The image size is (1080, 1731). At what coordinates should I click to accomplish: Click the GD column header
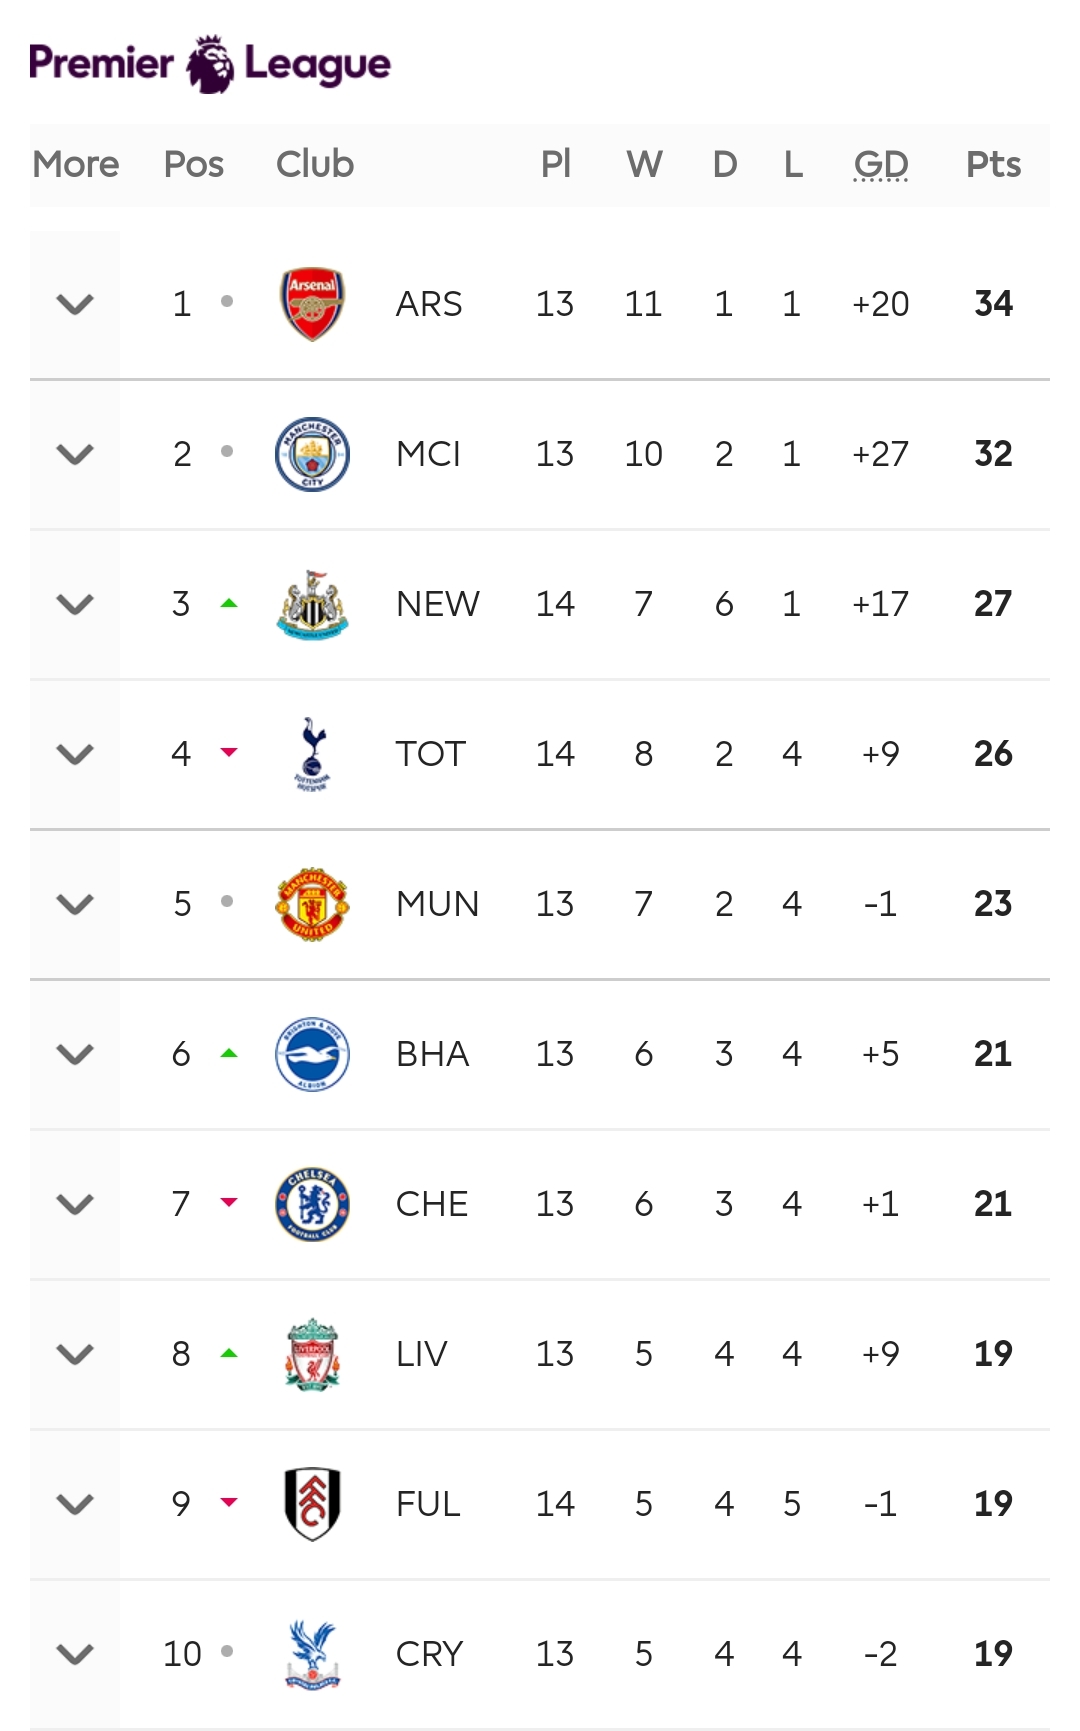881,164
